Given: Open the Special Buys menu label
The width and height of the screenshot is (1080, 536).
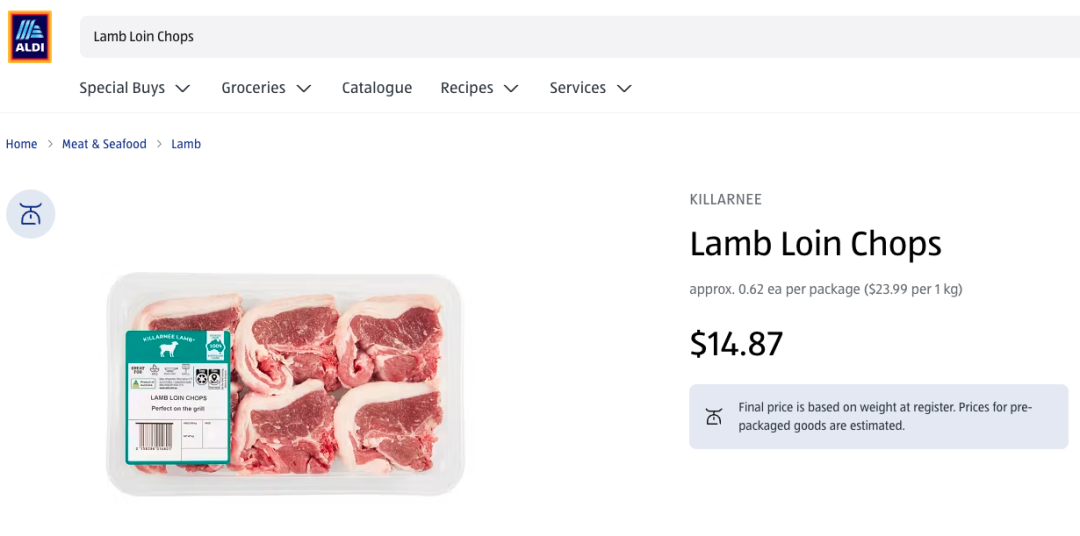Looking at the screenshot, I should 122,88.
